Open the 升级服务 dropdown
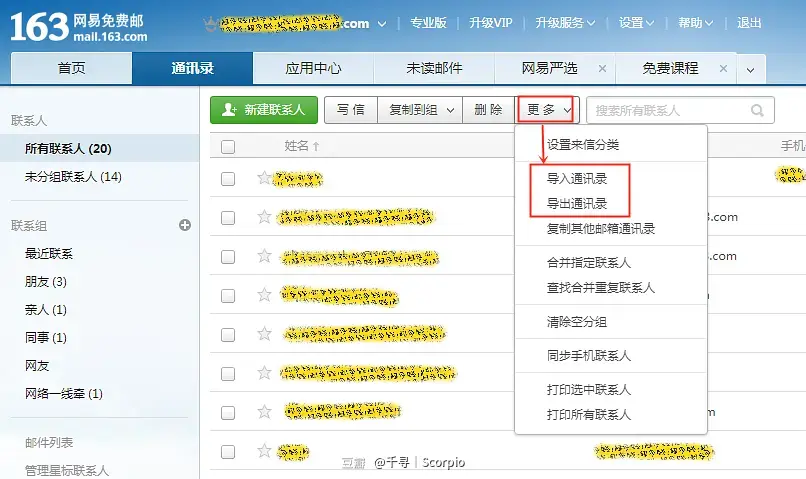Viewport: 806px width, 479px height. 565,23
